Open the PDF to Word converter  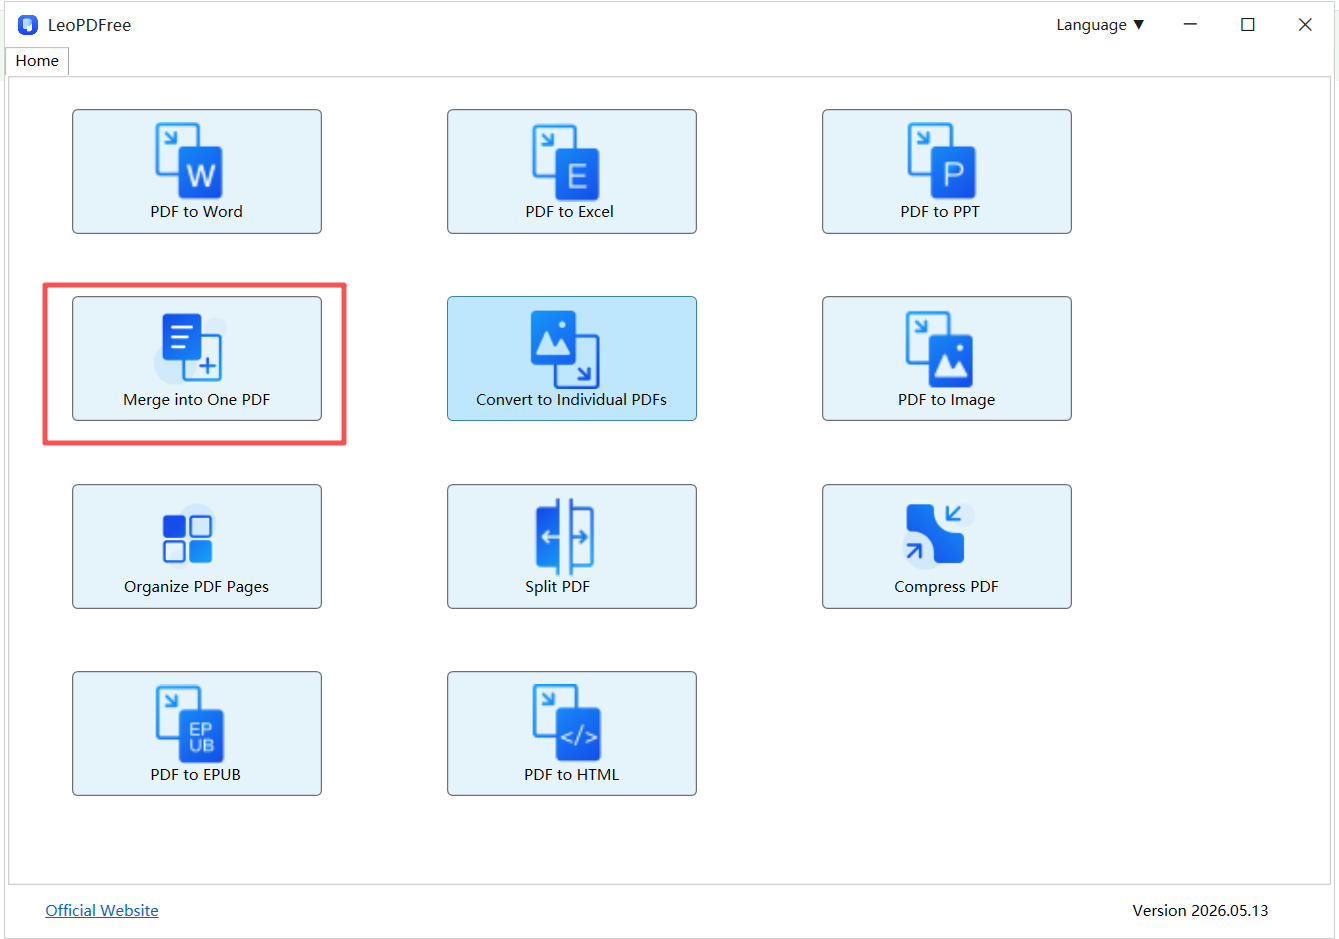click(197, 171)
